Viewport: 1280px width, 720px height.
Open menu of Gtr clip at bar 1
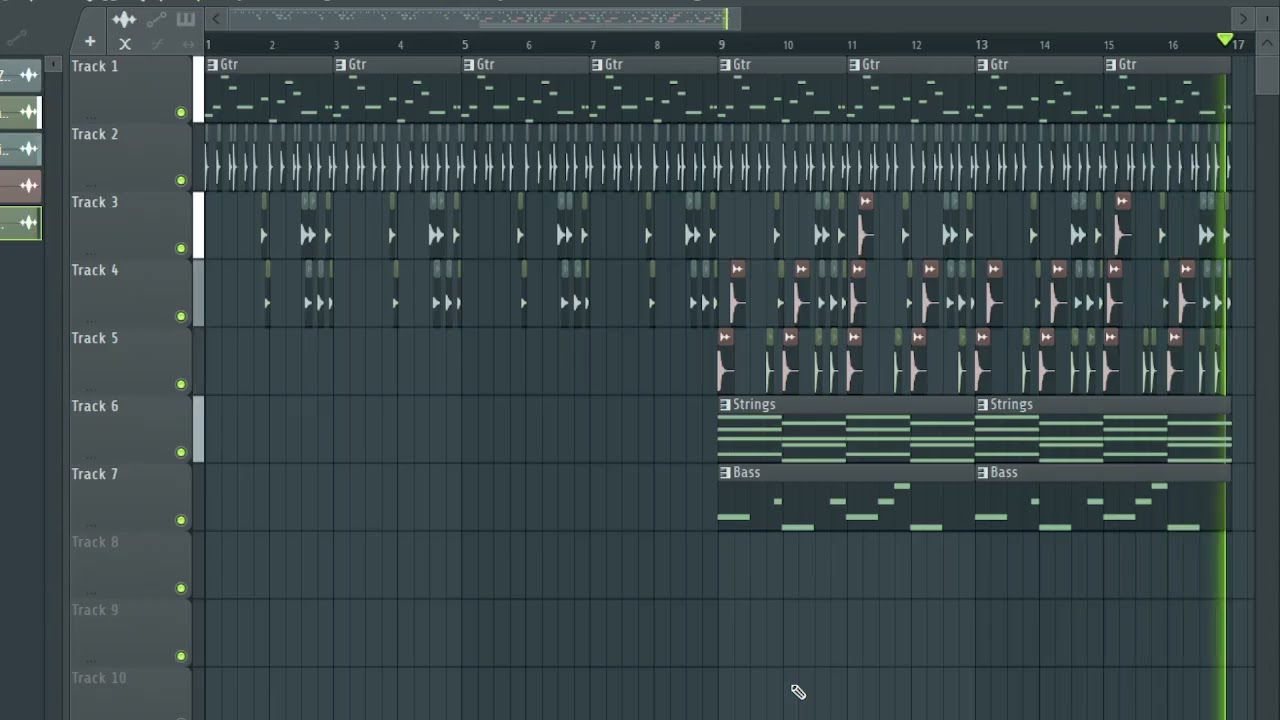(x=212, y=64)
